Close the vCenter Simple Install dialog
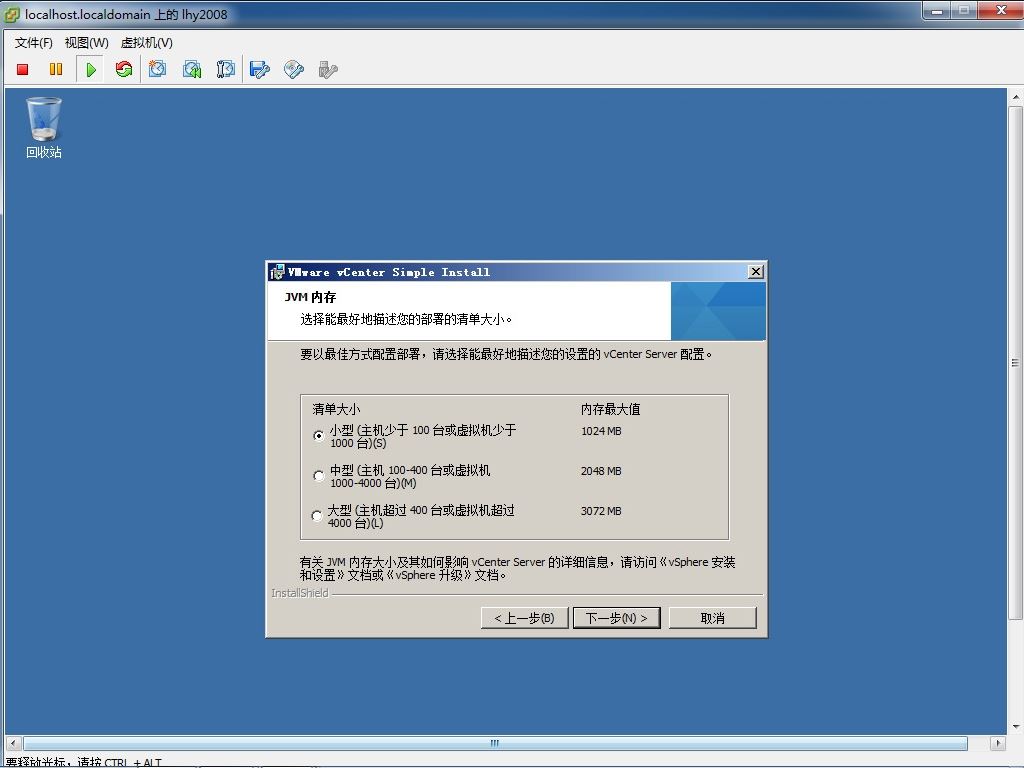Image resolution: width=1024 pixels, height=768 pixels. 756,272
